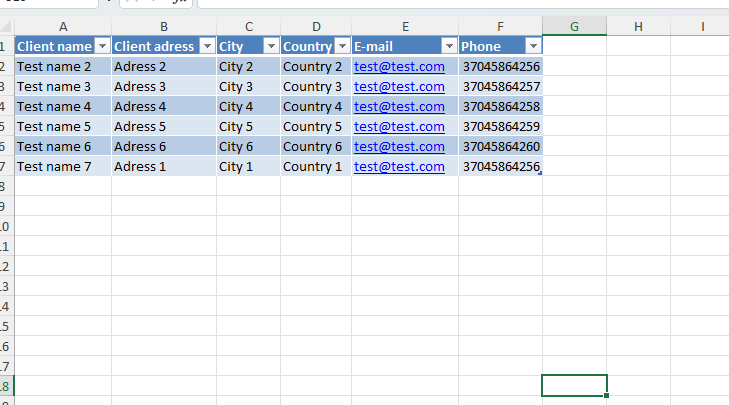Select cell City 2

coord(249,66)
